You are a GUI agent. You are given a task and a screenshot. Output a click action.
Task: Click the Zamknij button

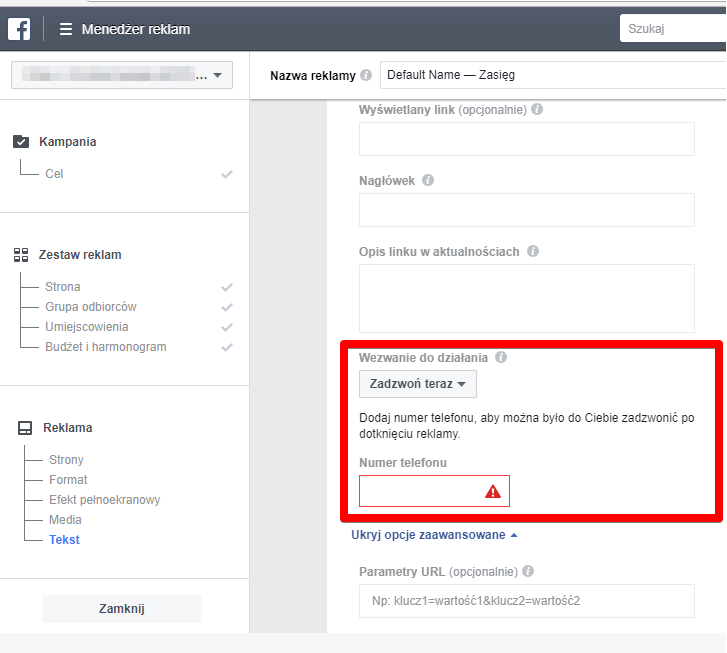[x=122, y=608]
